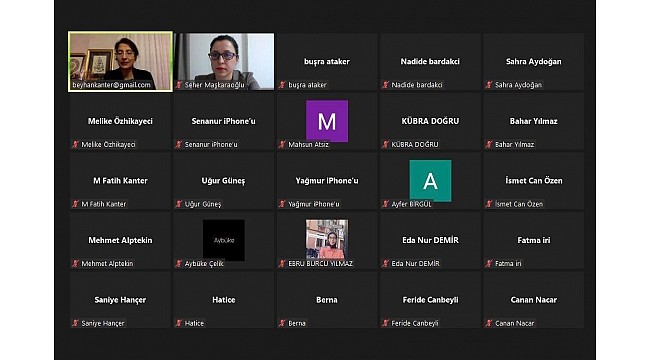Click the muted mic icon for İsmet Can Özen
Screen dimensions: 650x360
point(489,204)
